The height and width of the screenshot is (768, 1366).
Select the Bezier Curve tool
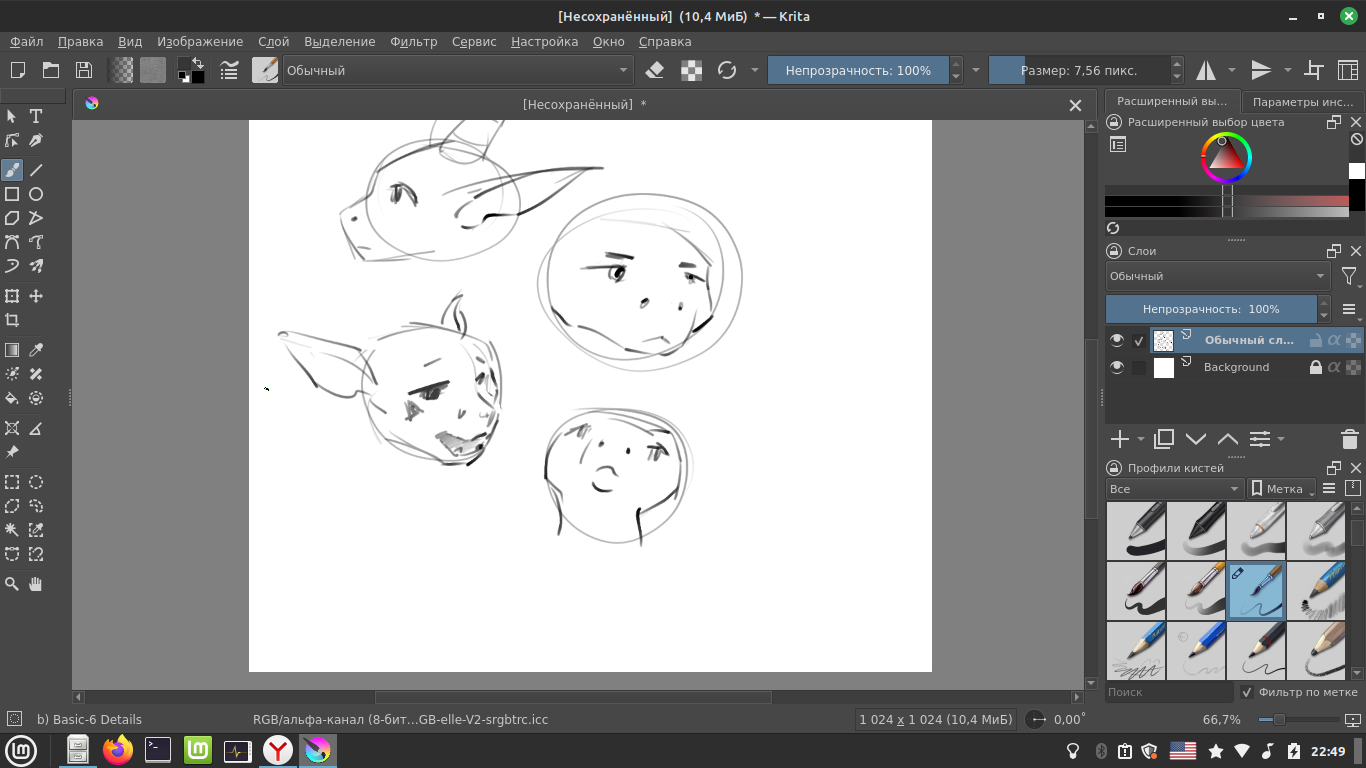tap(12, 242)
